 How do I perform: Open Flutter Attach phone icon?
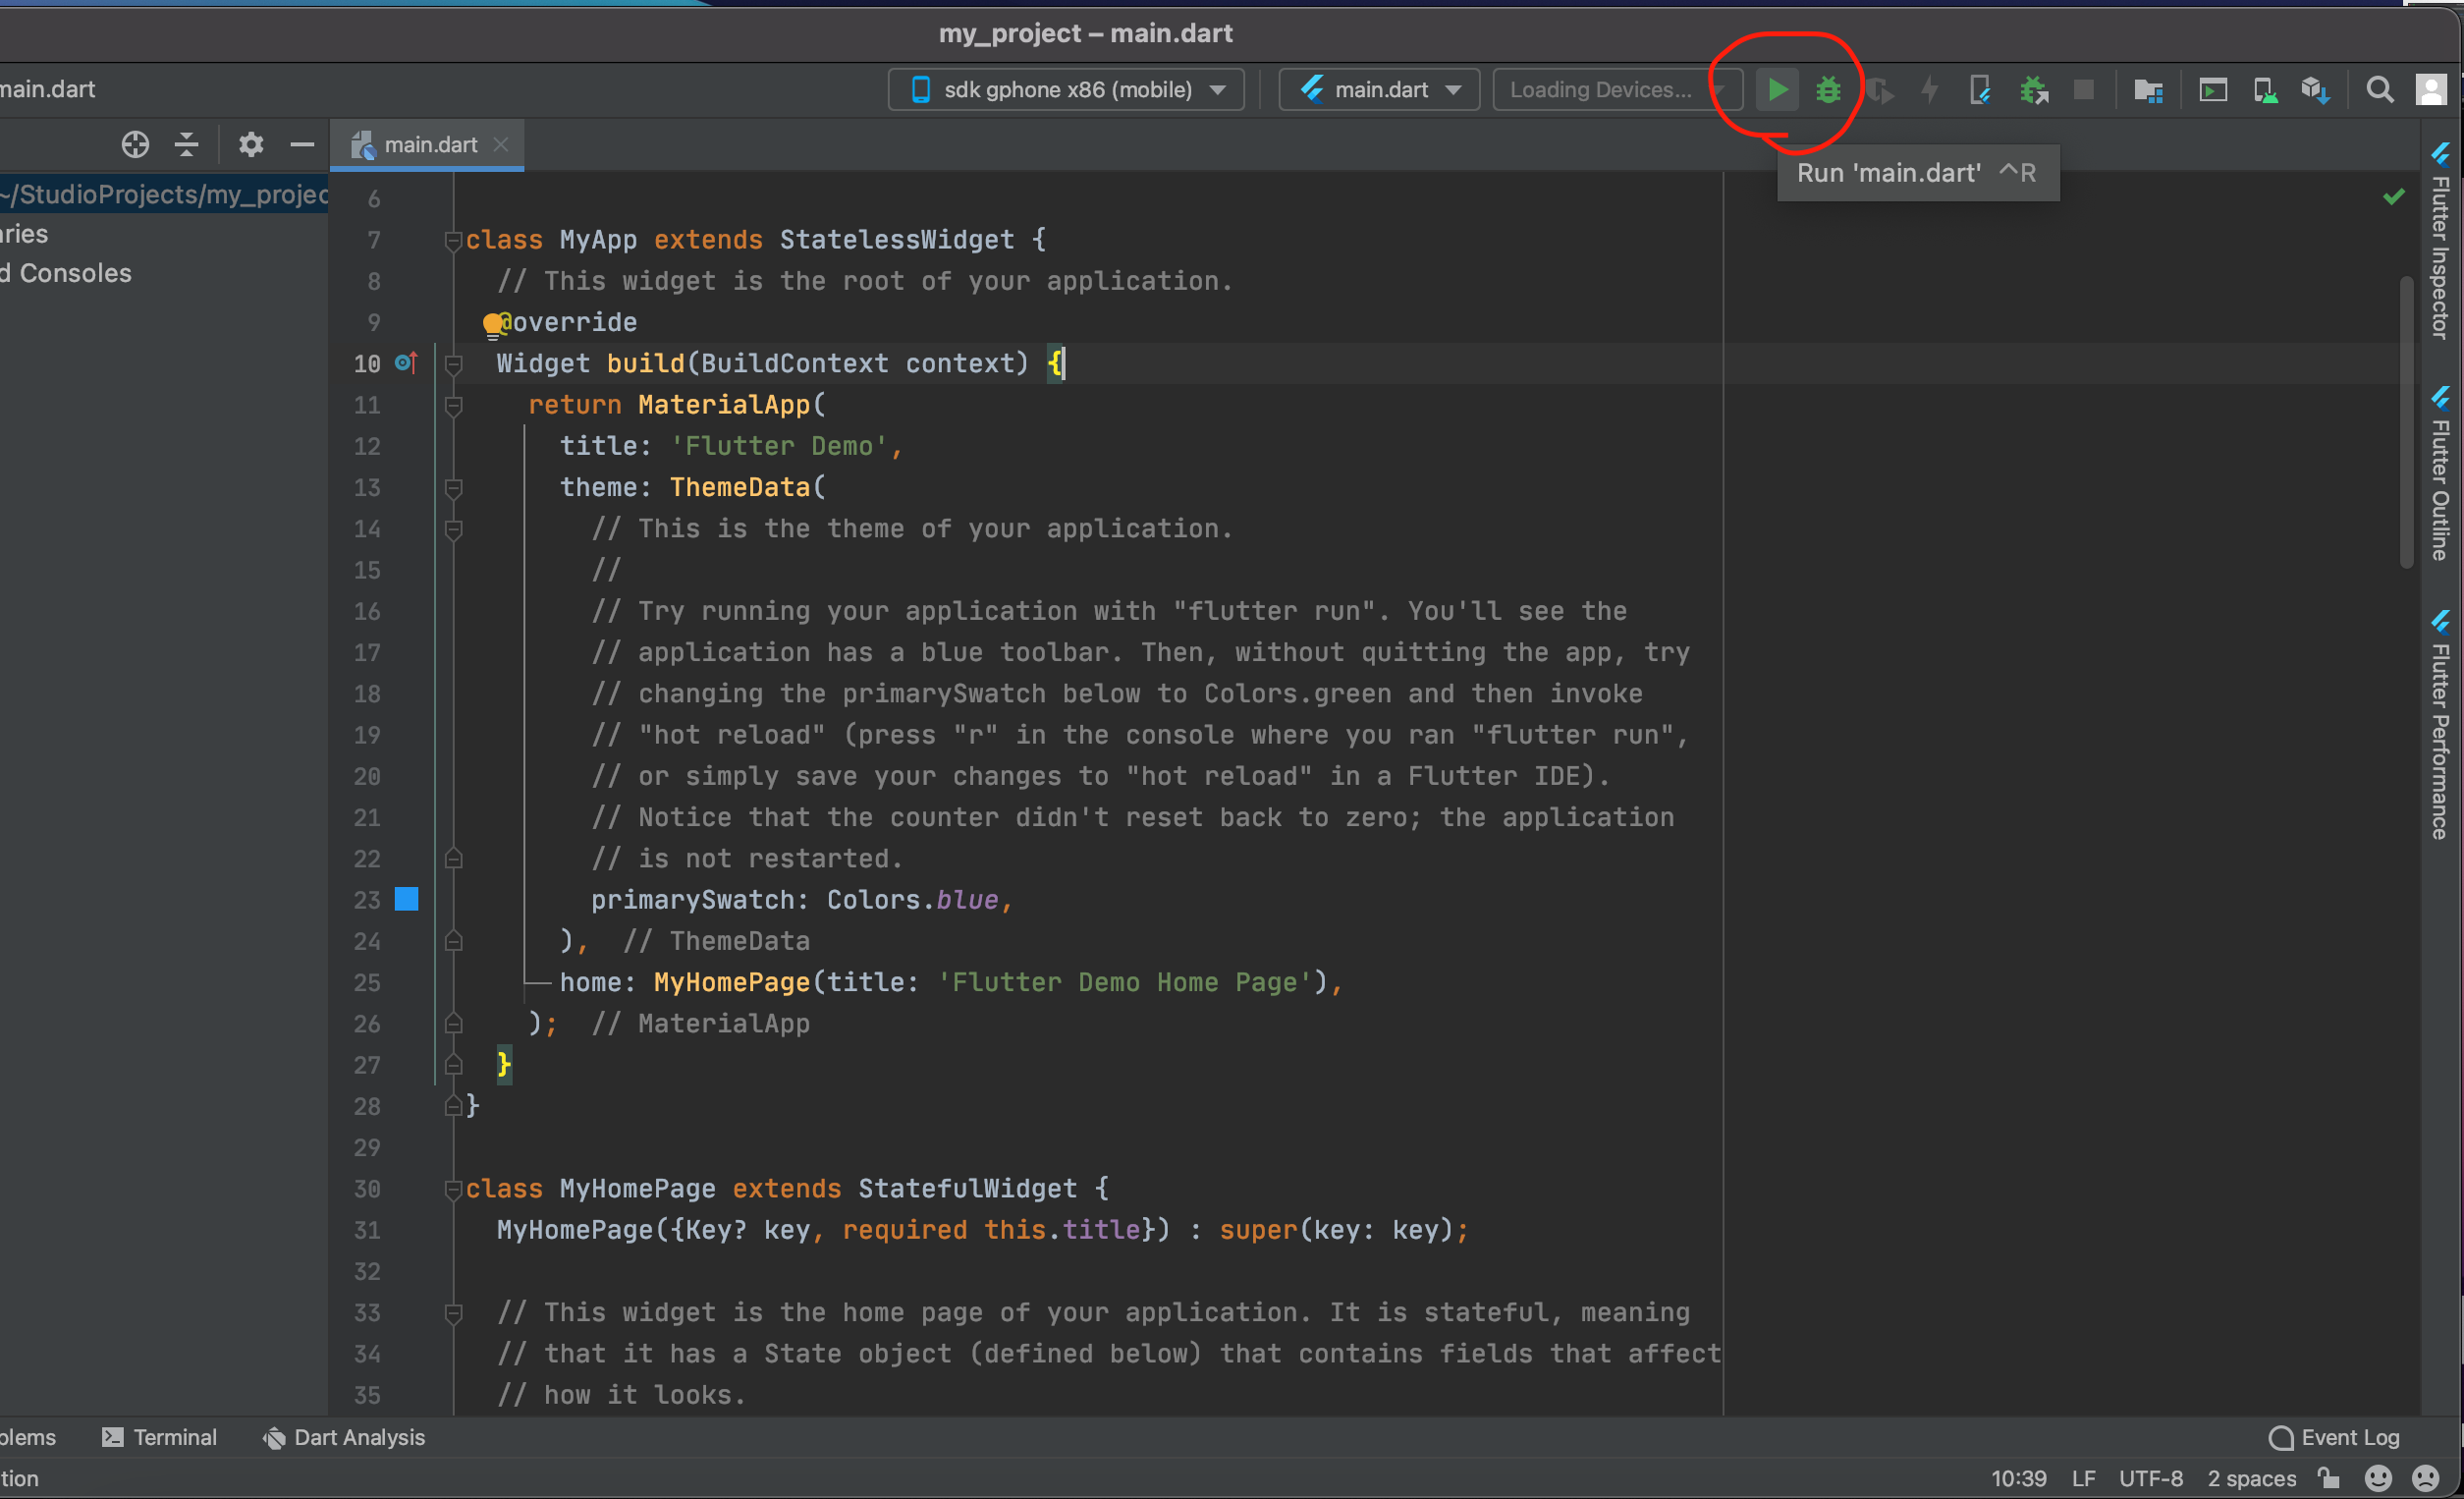point(1979,90)
